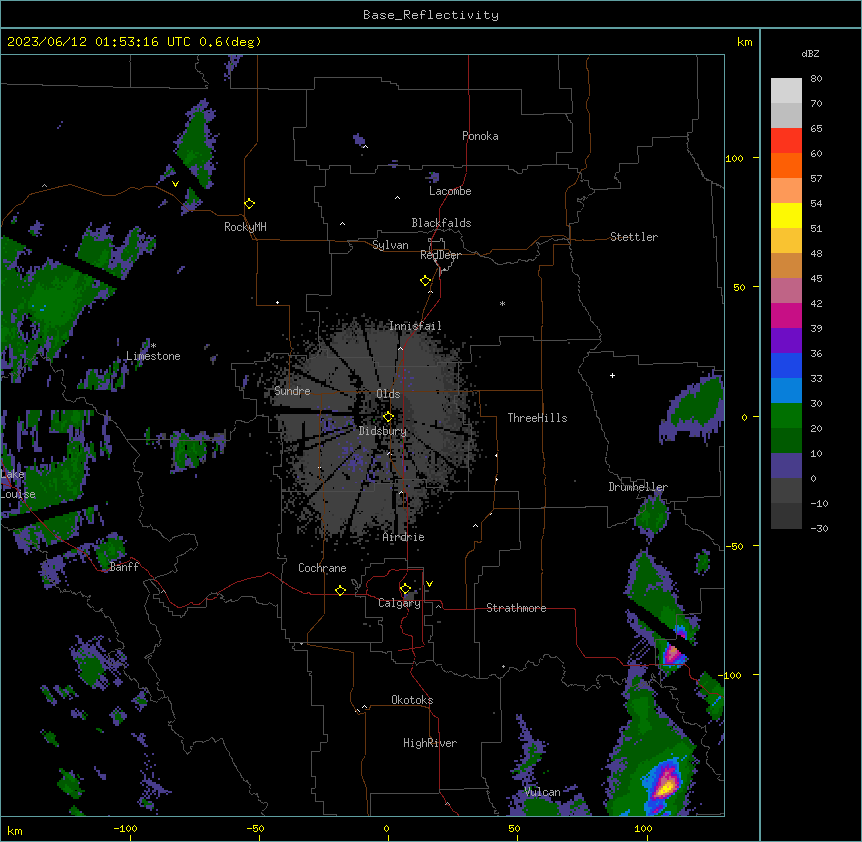Screen dimensions: 862x842
Task: Click the Airdrie town label
Action: [403, 537]
